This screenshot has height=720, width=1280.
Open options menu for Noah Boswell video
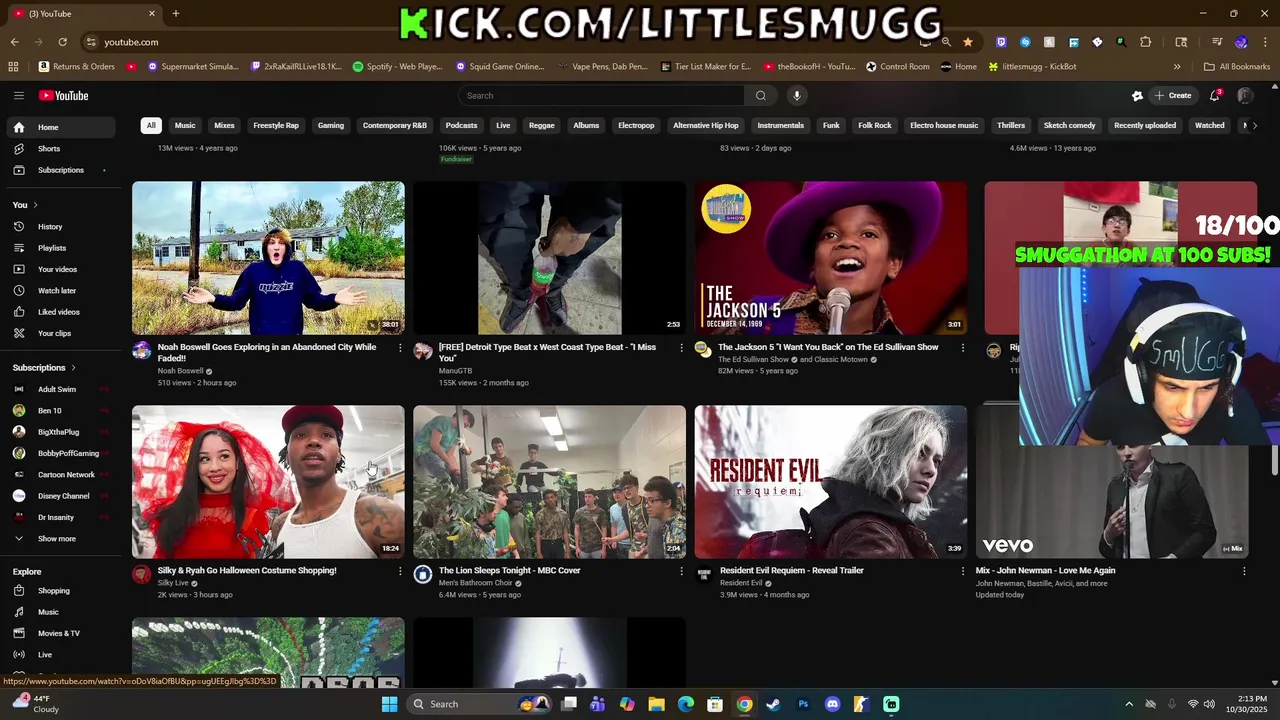(x=400, y=348)
